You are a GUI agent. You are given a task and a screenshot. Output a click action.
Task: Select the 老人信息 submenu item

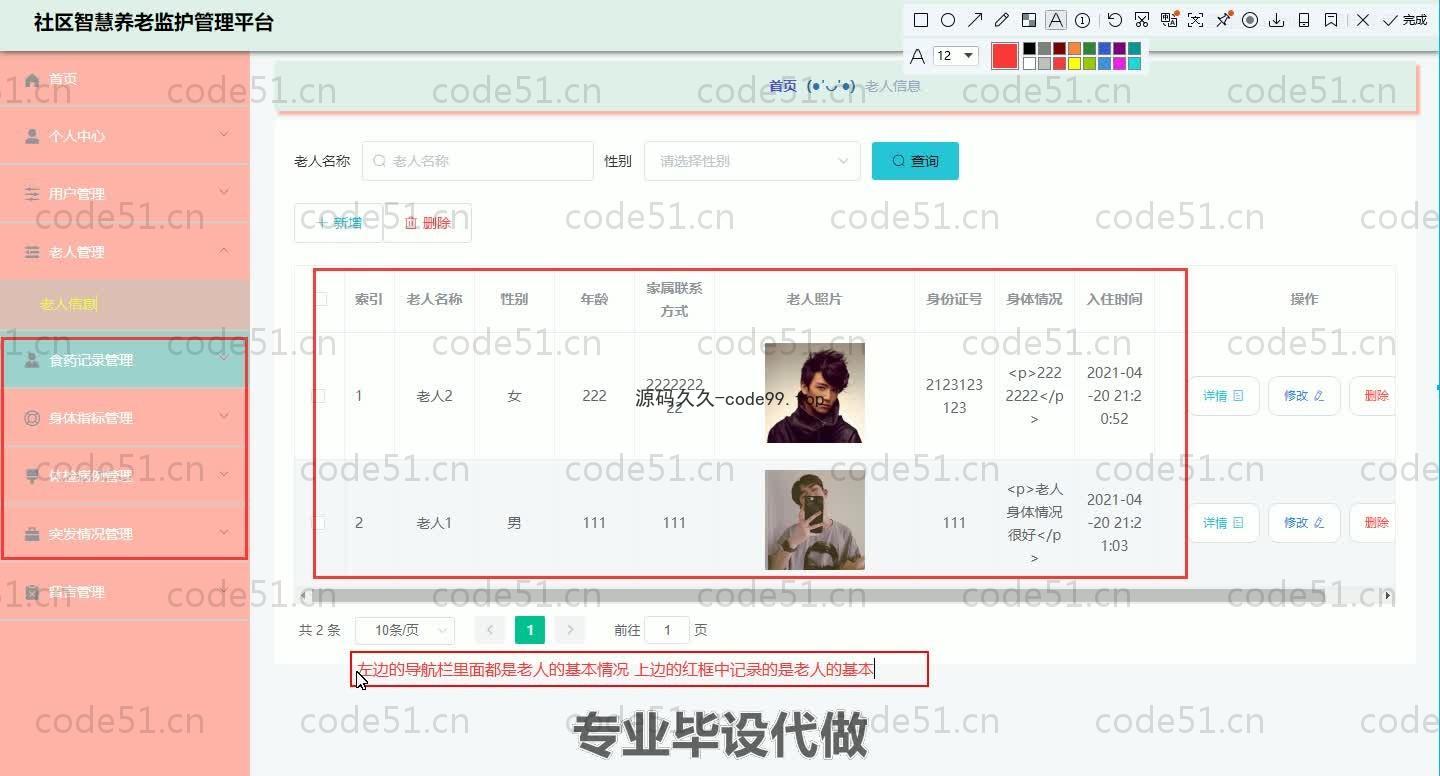tap(124, 305)
